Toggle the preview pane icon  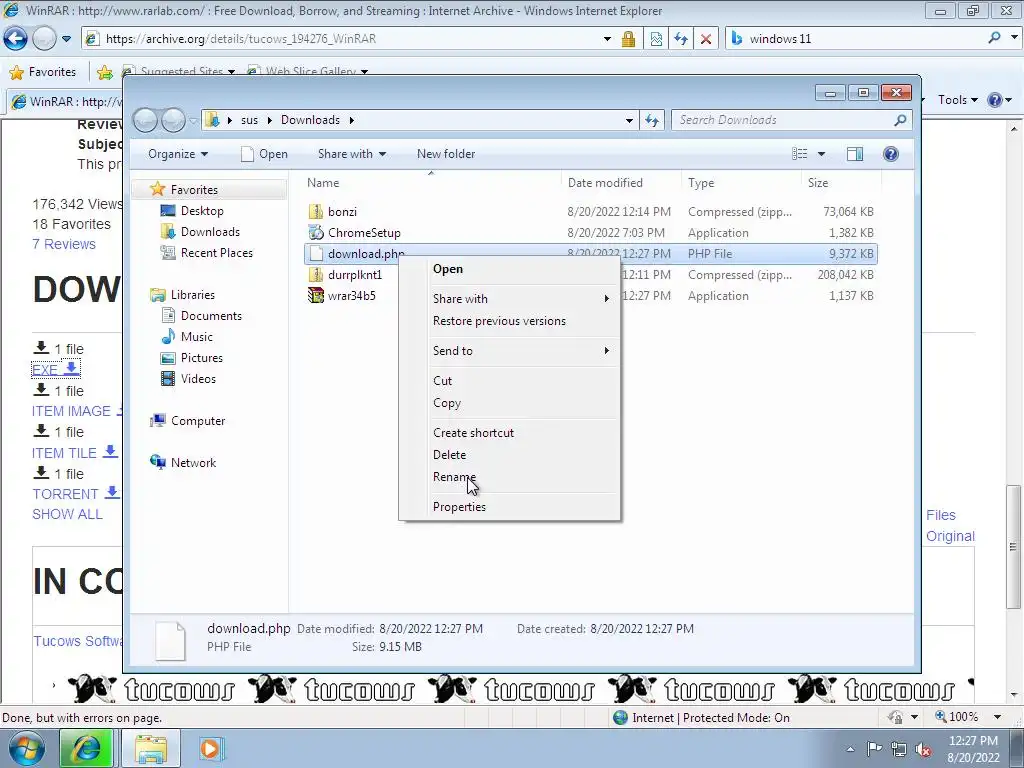(855, 154)
